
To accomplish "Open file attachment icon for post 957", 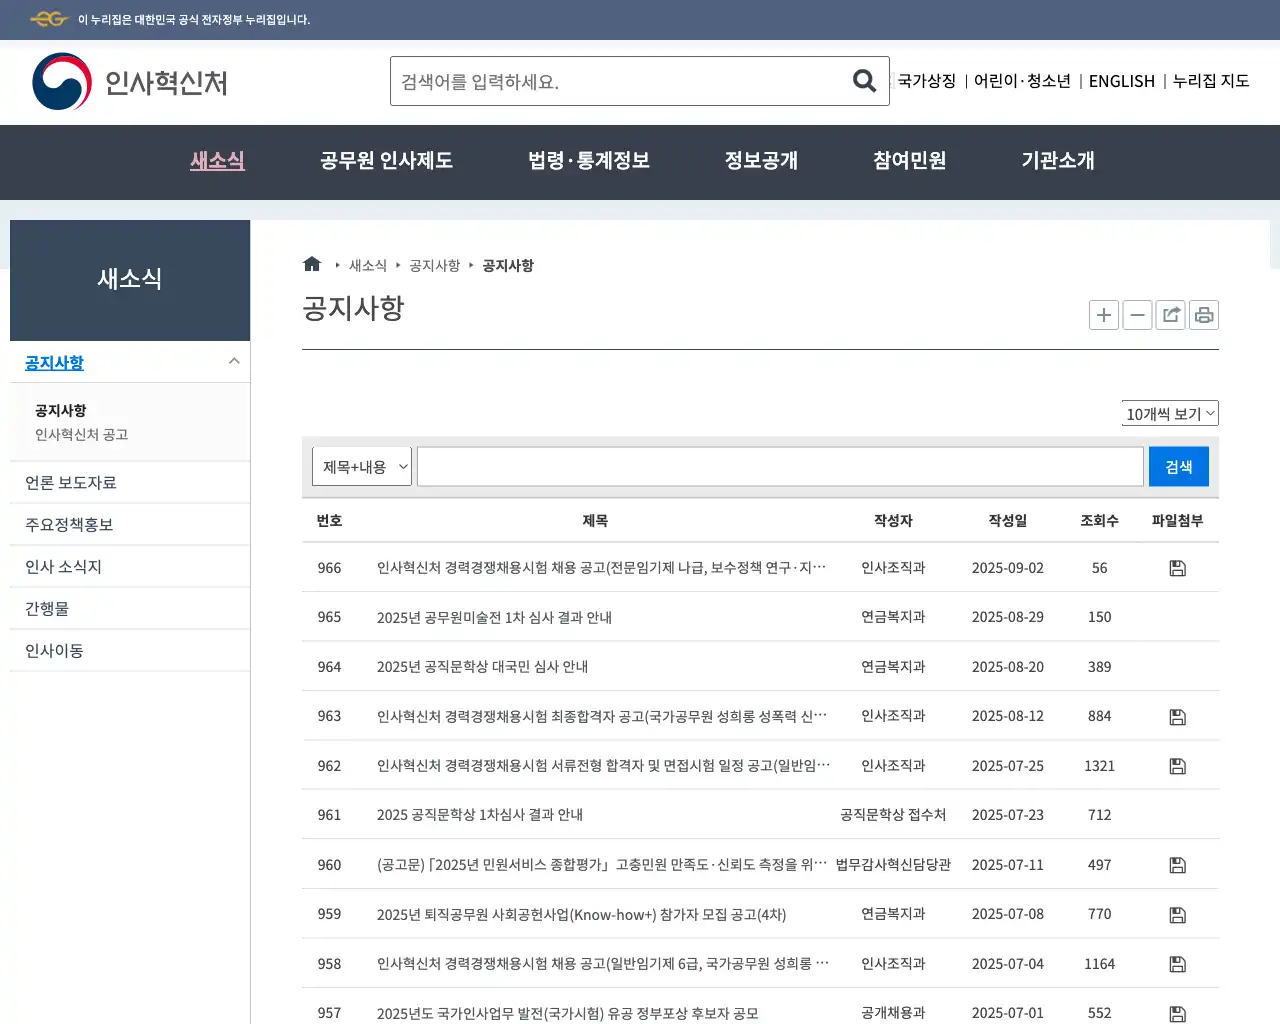I will coord(1178,1014).
